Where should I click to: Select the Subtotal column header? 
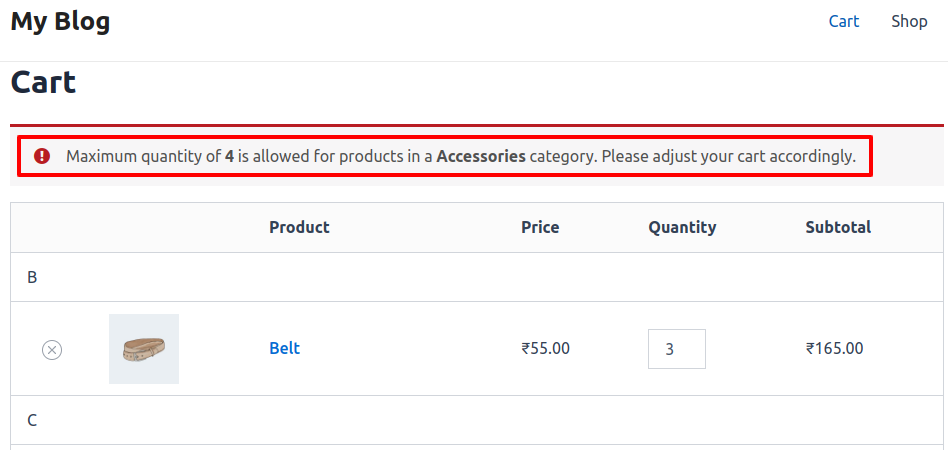(x=838, y=227)
